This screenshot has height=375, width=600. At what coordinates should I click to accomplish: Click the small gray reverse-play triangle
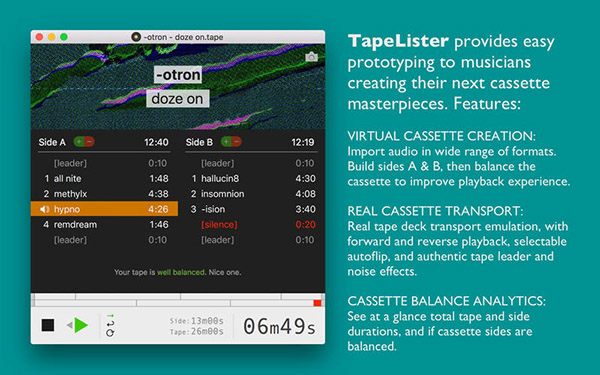point(69,325)
